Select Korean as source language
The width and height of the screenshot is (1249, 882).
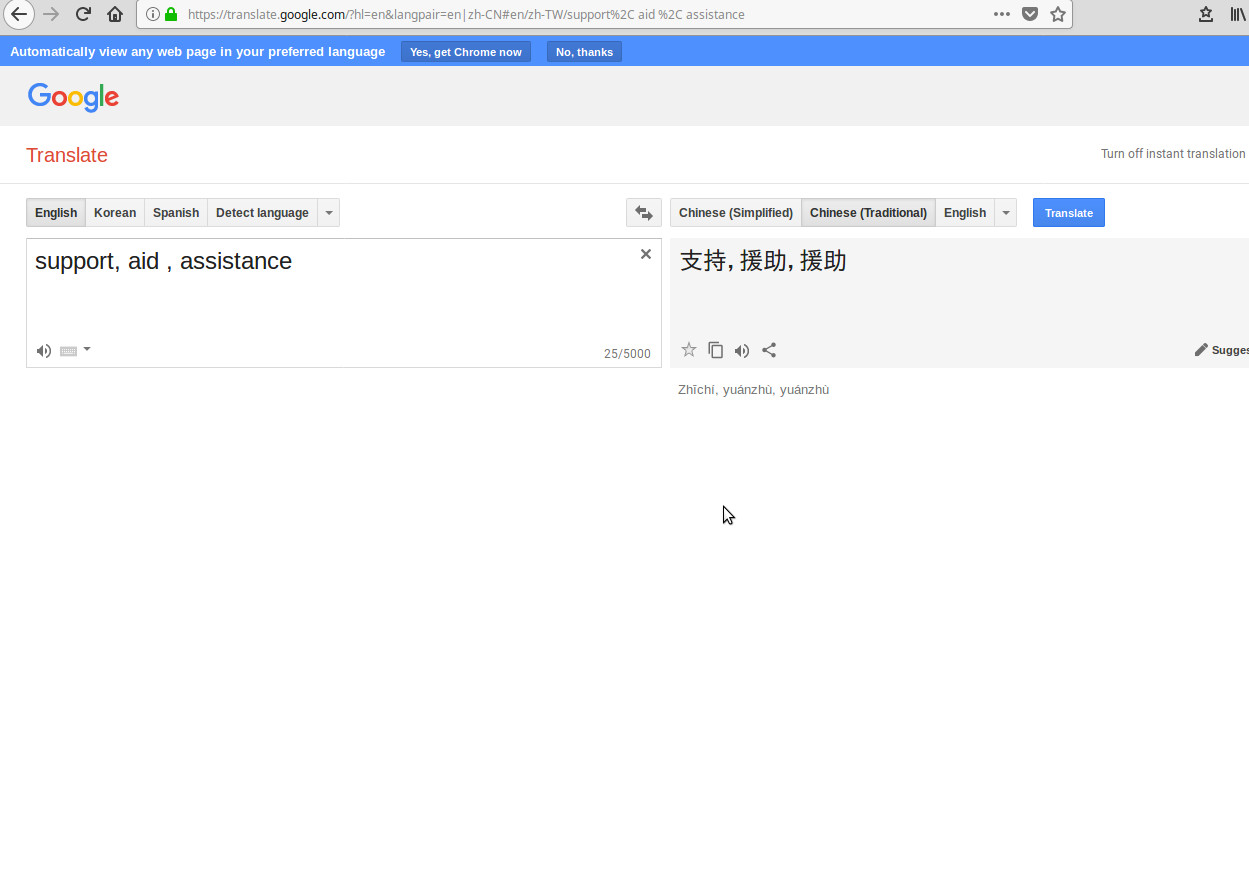[115, 213]
